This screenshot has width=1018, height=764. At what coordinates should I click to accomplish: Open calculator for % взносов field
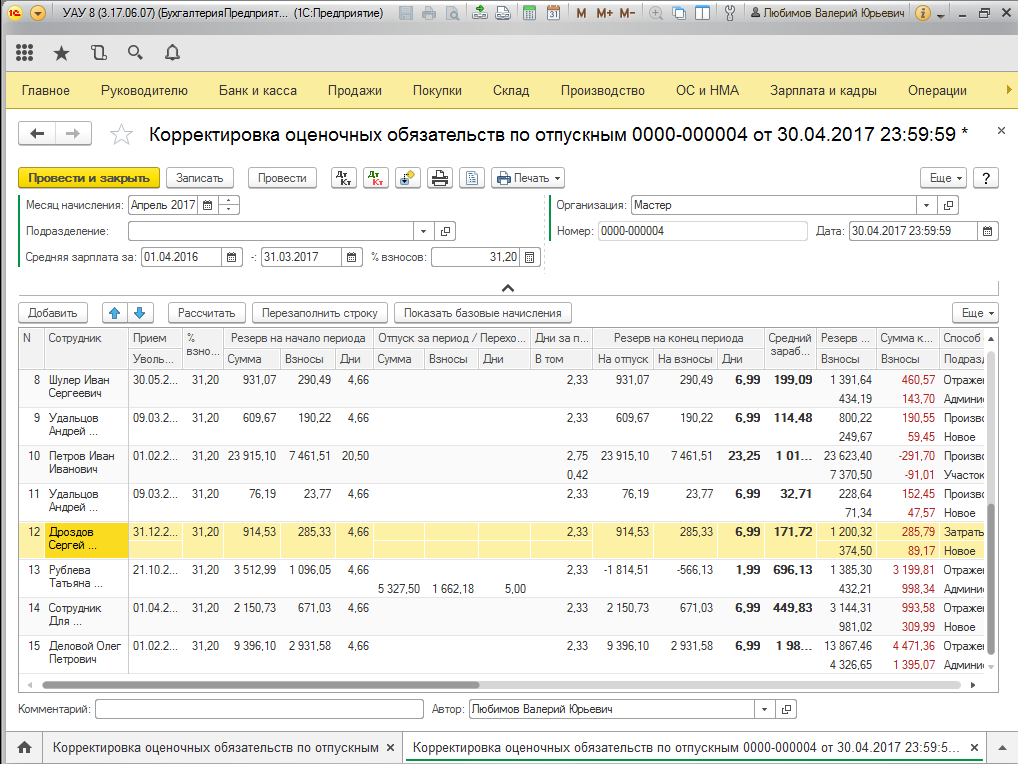pos(530,257)
